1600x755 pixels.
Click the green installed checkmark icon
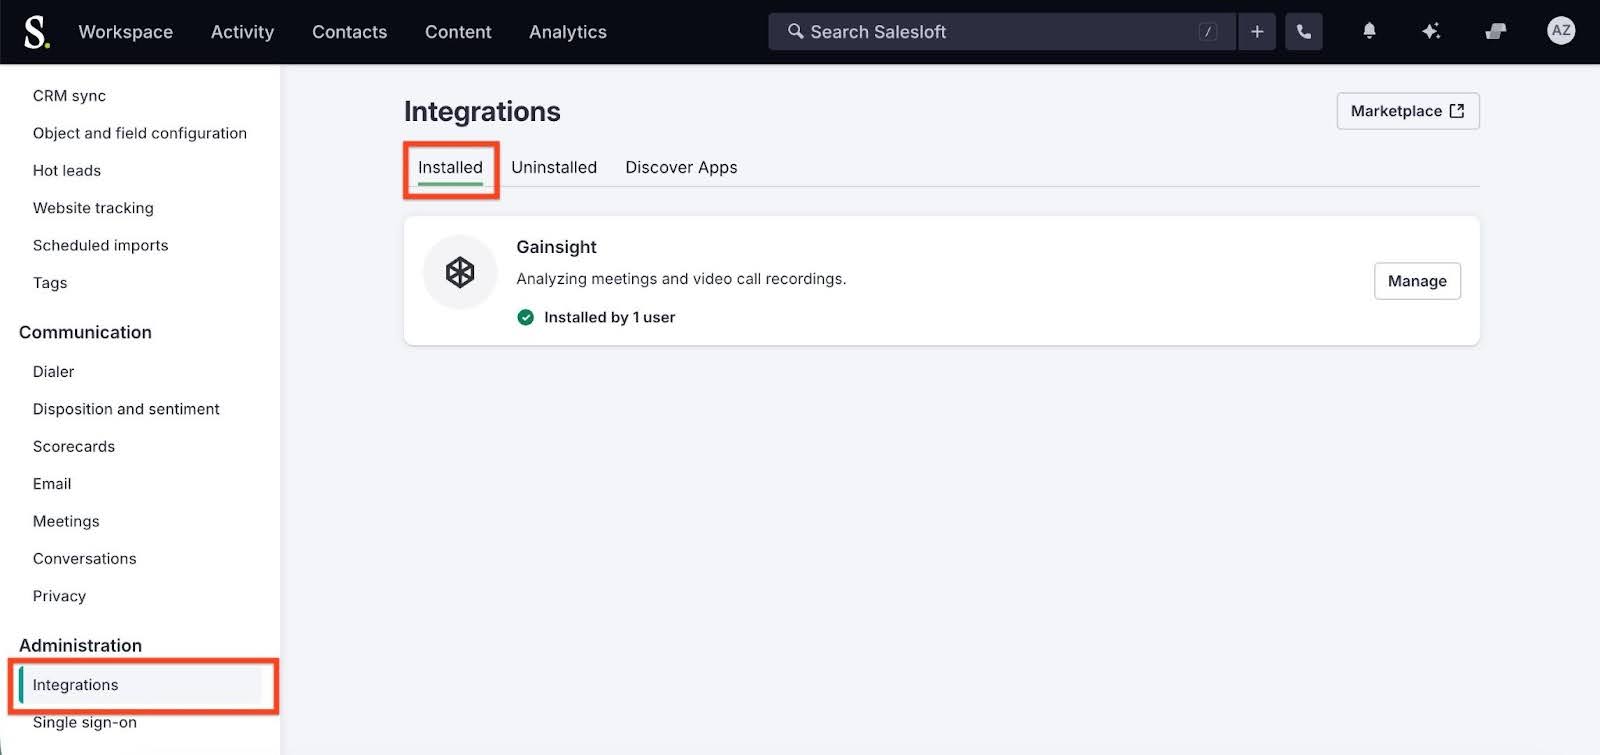[525, 317]
